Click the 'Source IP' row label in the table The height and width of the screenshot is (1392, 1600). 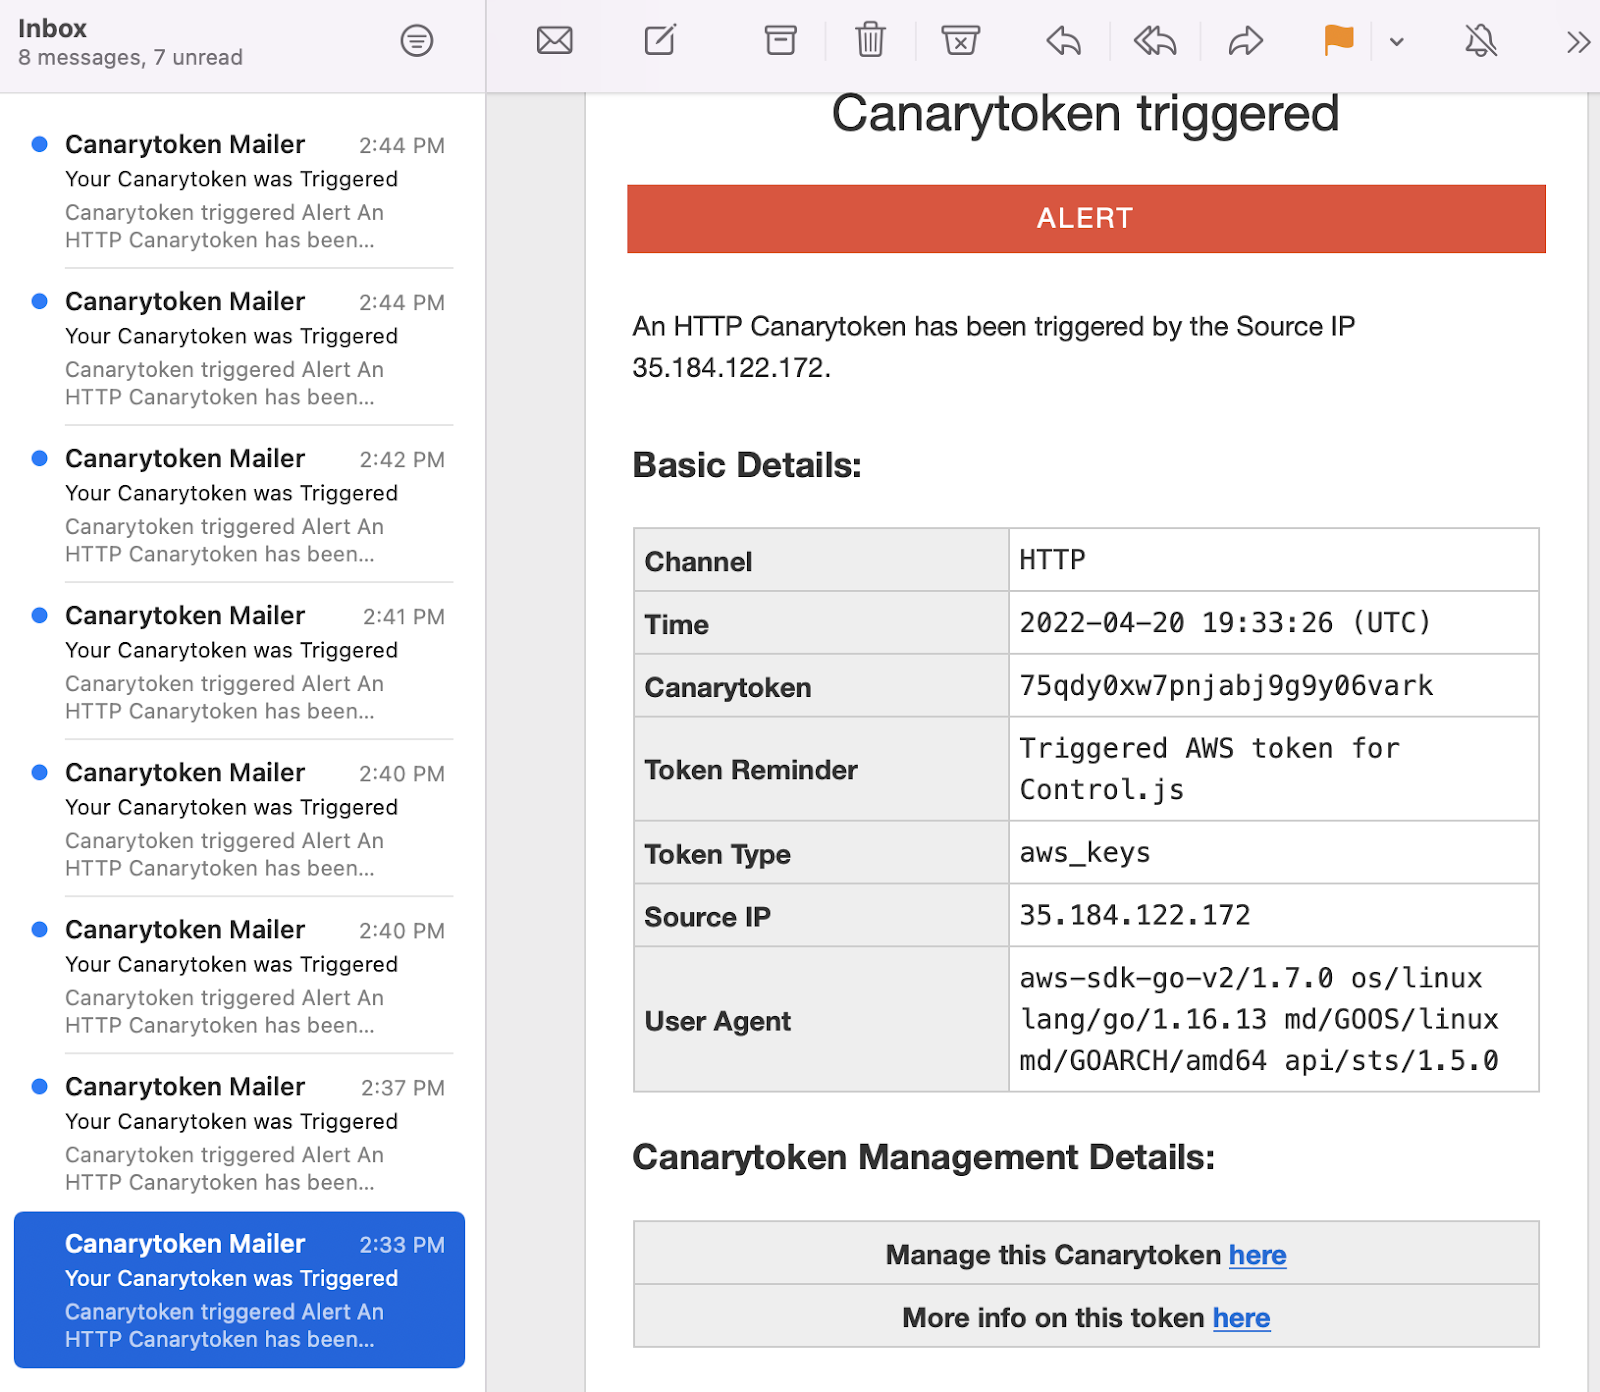(707, 917)
